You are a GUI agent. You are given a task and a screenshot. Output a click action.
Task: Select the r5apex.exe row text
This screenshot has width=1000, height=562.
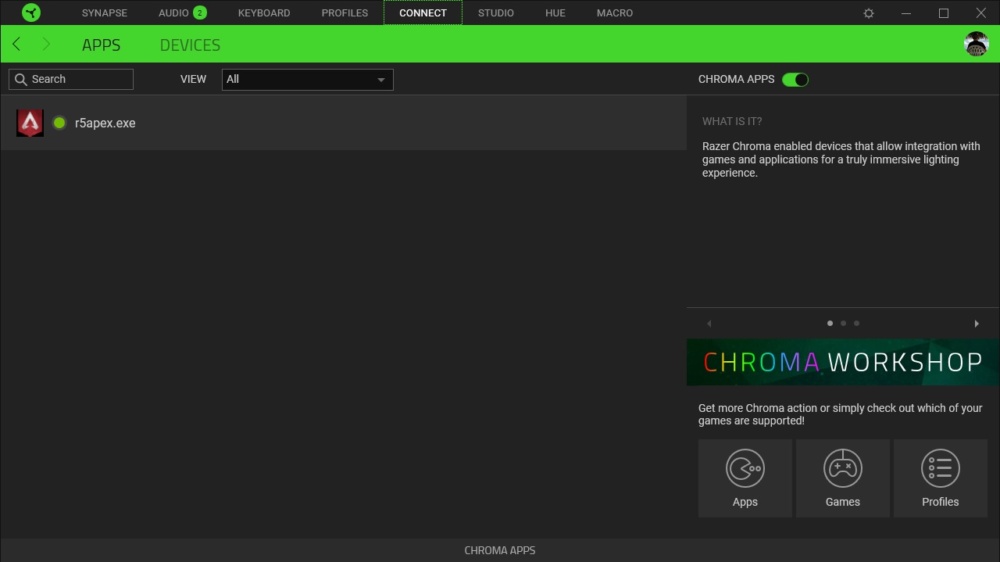pos(105,122)
